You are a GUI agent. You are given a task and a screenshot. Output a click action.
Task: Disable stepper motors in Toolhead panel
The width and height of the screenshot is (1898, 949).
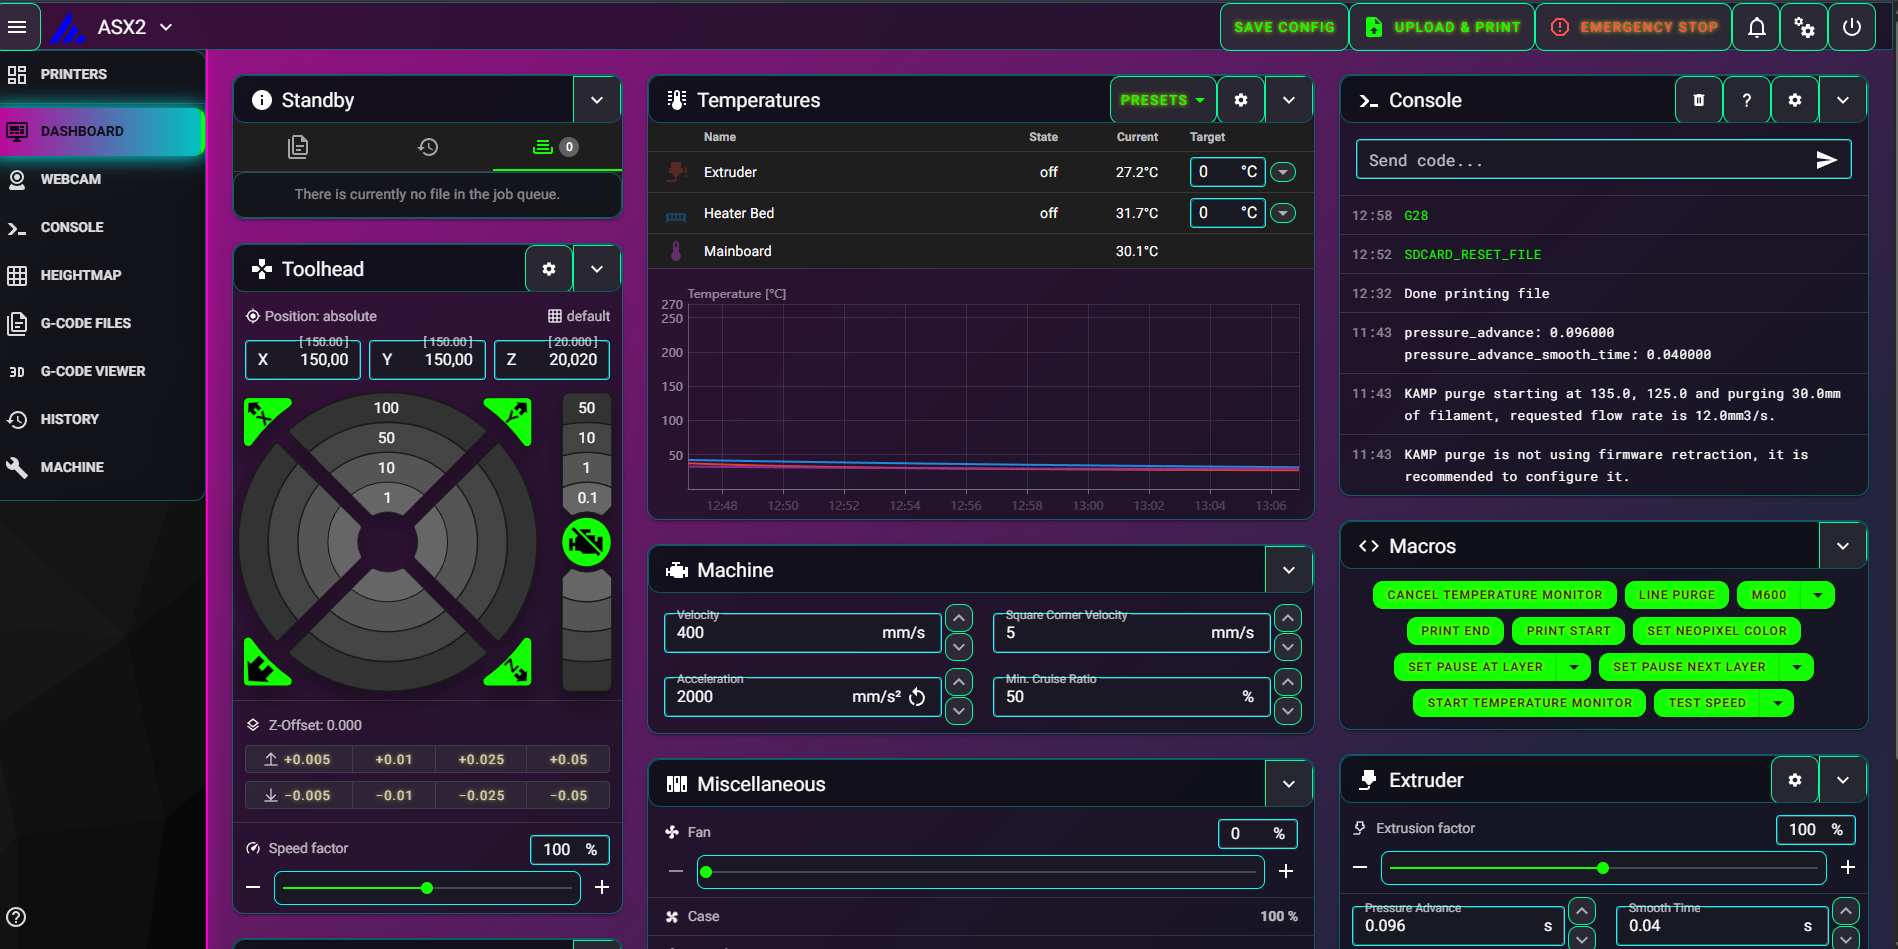[x=587, y=542]
